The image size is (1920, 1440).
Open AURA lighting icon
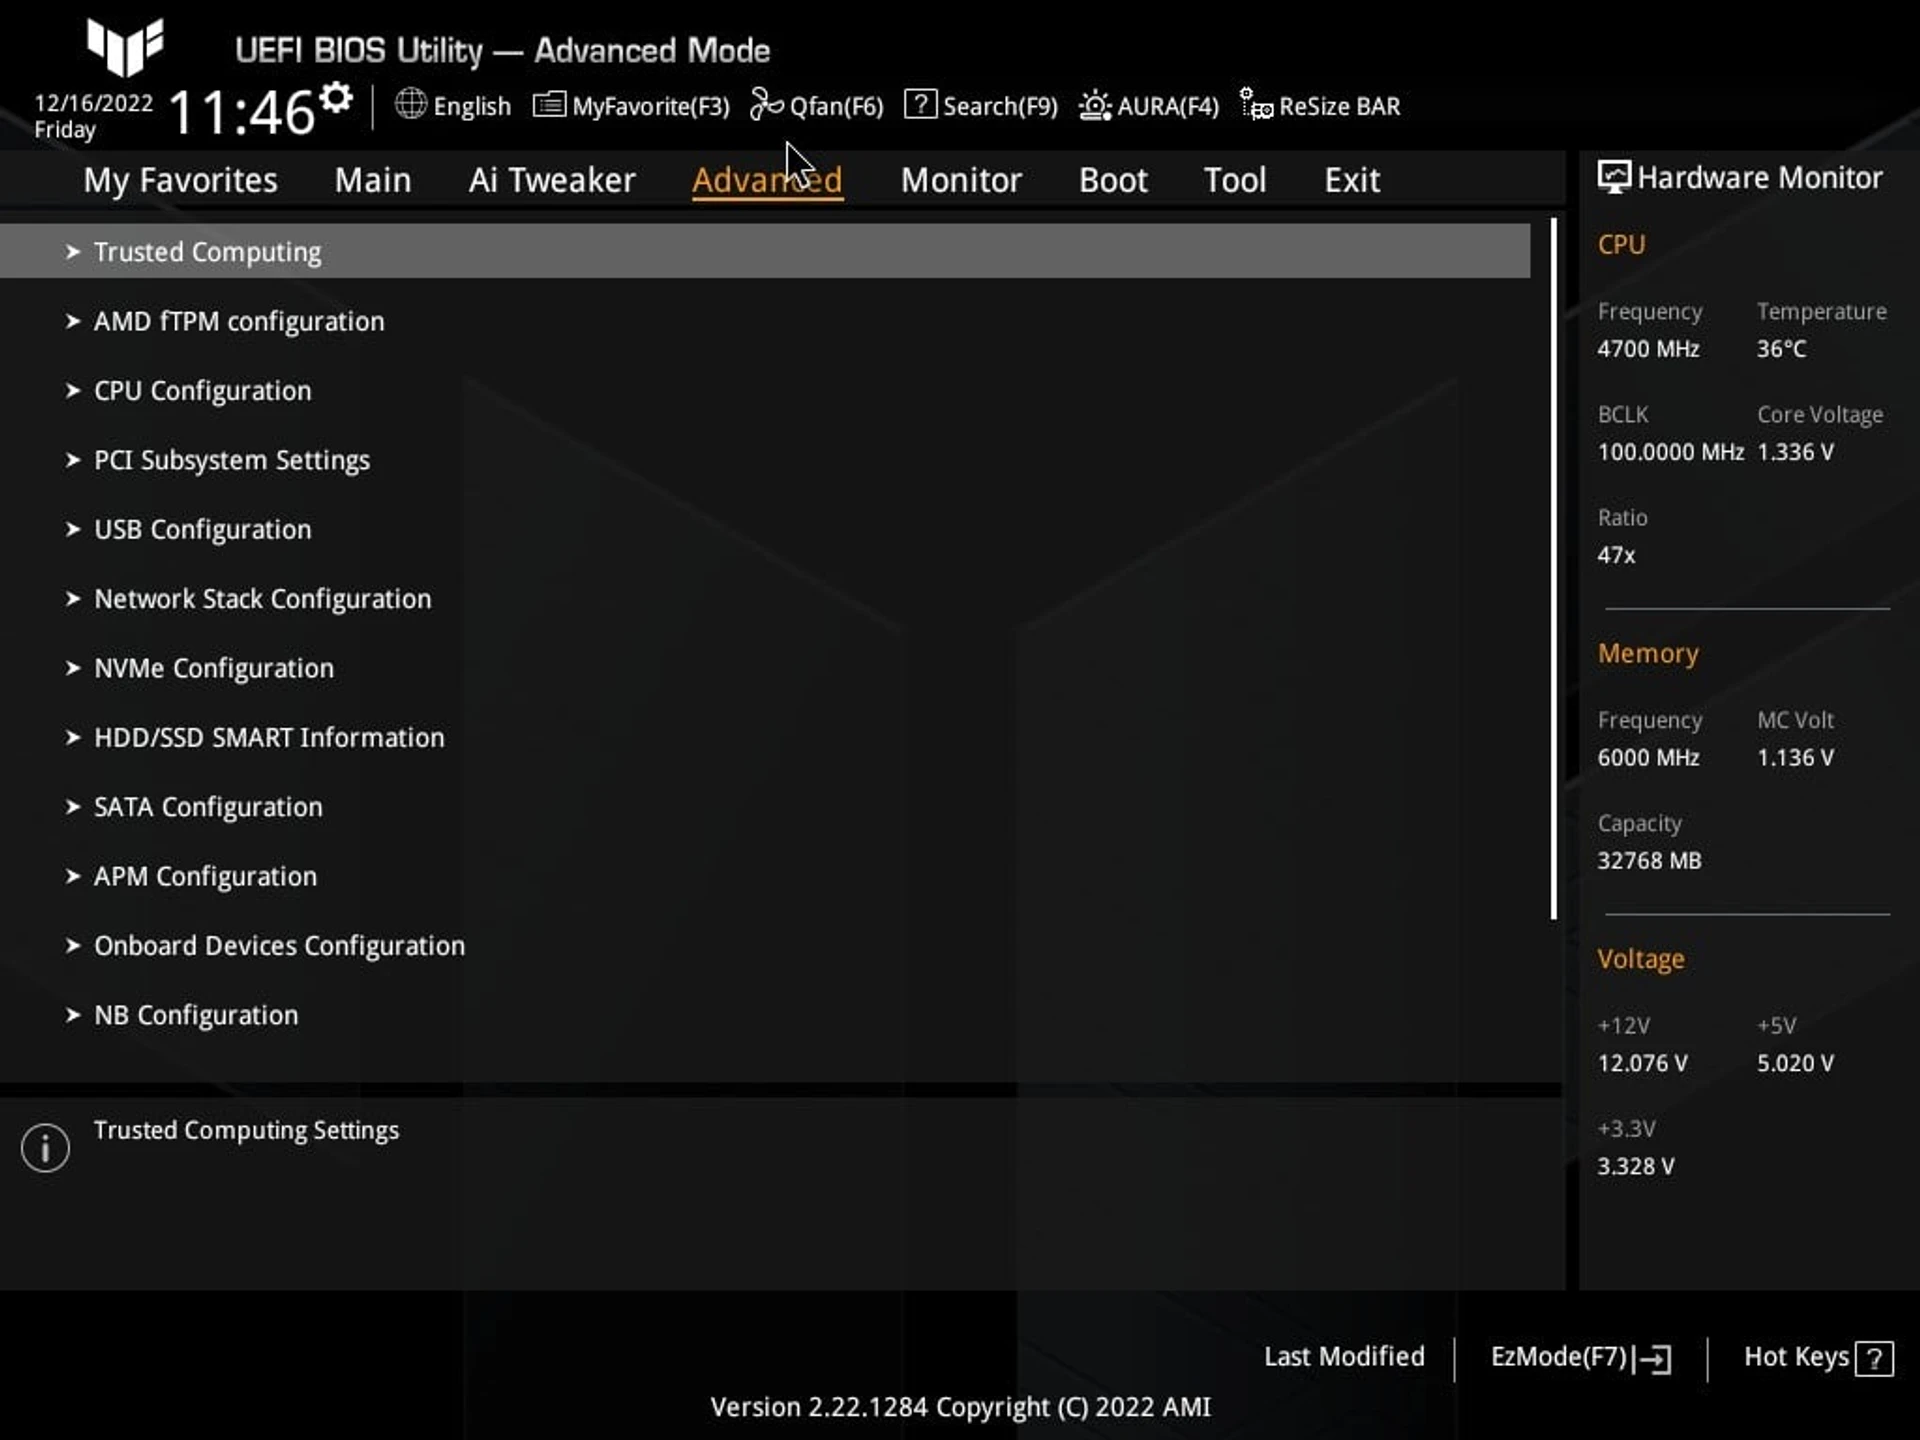1095,105
